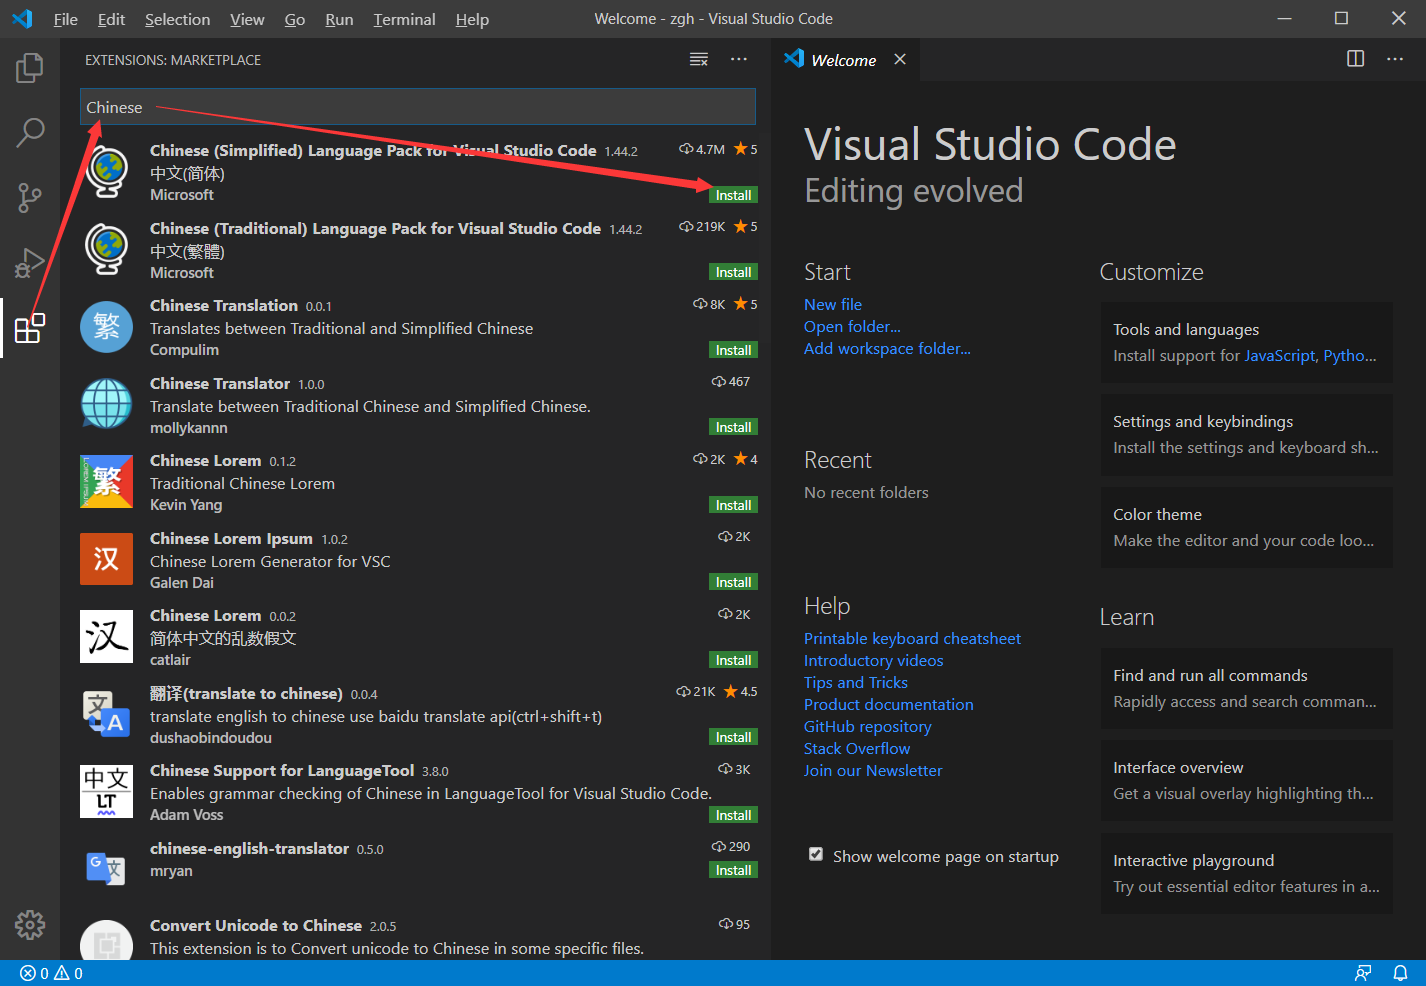Open the Search view in activity bar
The image size is (1426, 986).
pos(30,132)
